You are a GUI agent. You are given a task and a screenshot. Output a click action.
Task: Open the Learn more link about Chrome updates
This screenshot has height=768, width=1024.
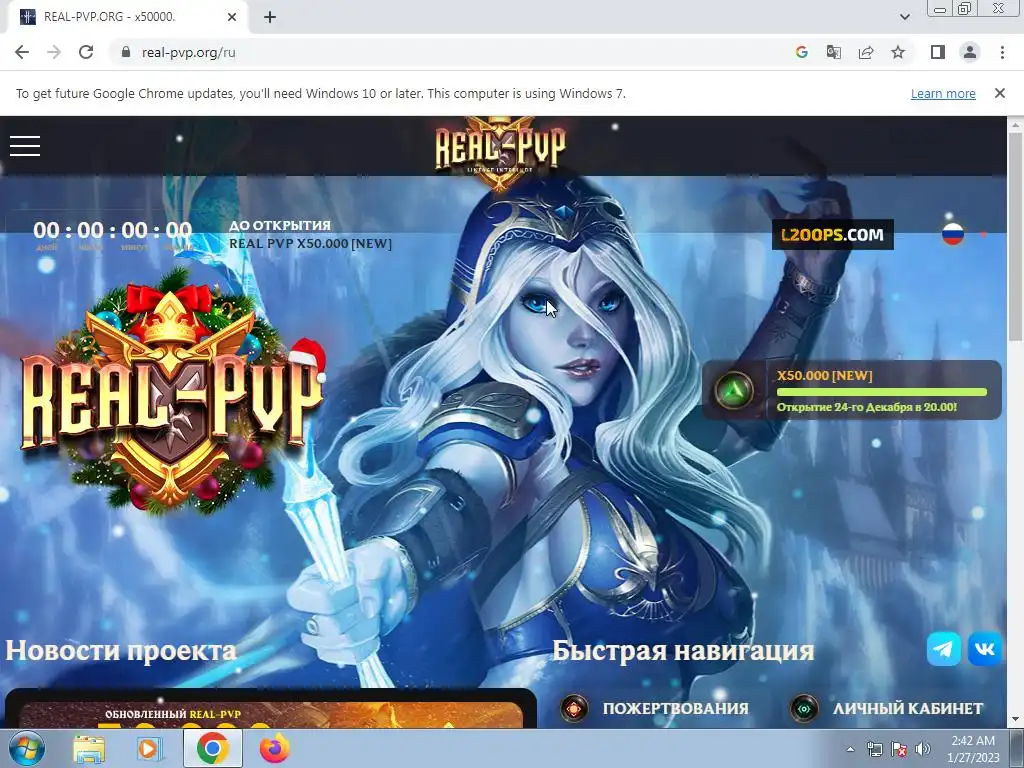point(943,93)
